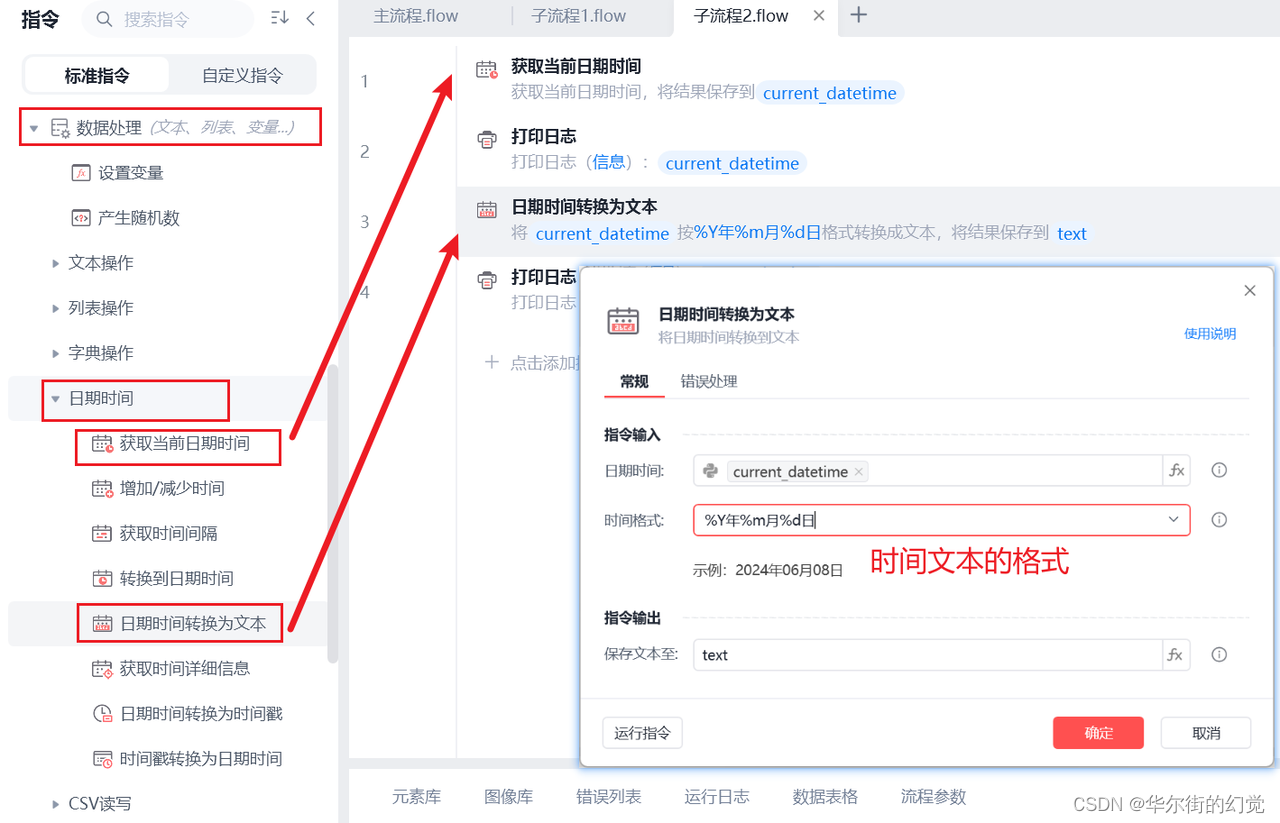
Task: Click the fx button next to 保存文本至 field
Action: click(x=1176, y=655)
